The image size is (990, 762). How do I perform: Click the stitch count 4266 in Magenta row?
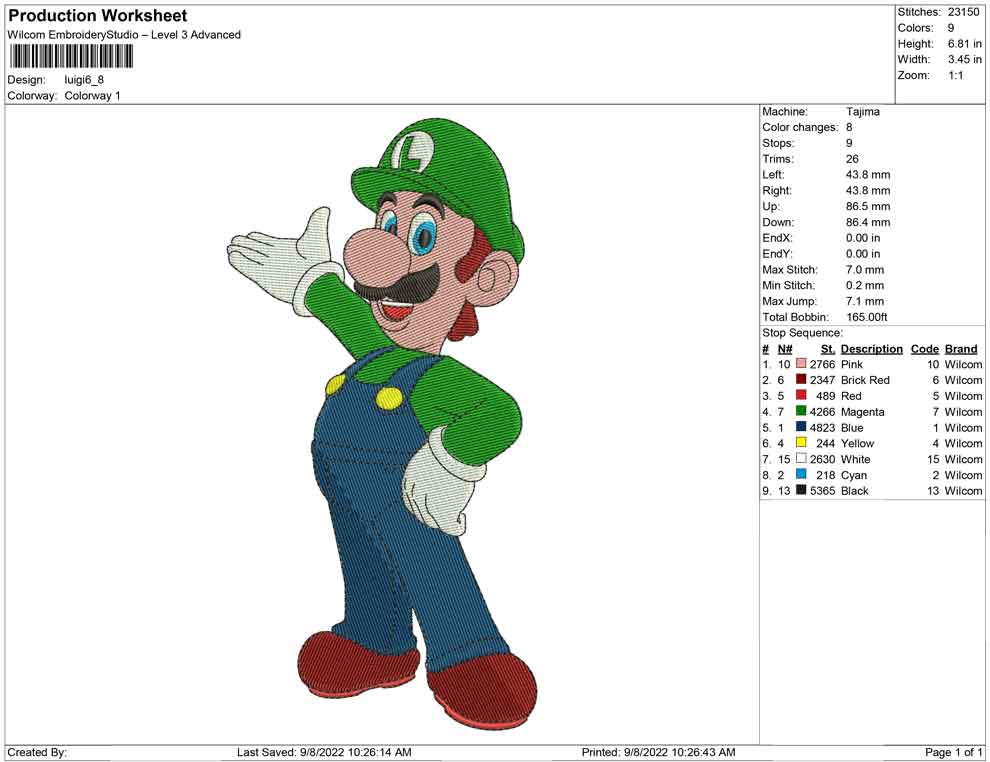[823, 412]
